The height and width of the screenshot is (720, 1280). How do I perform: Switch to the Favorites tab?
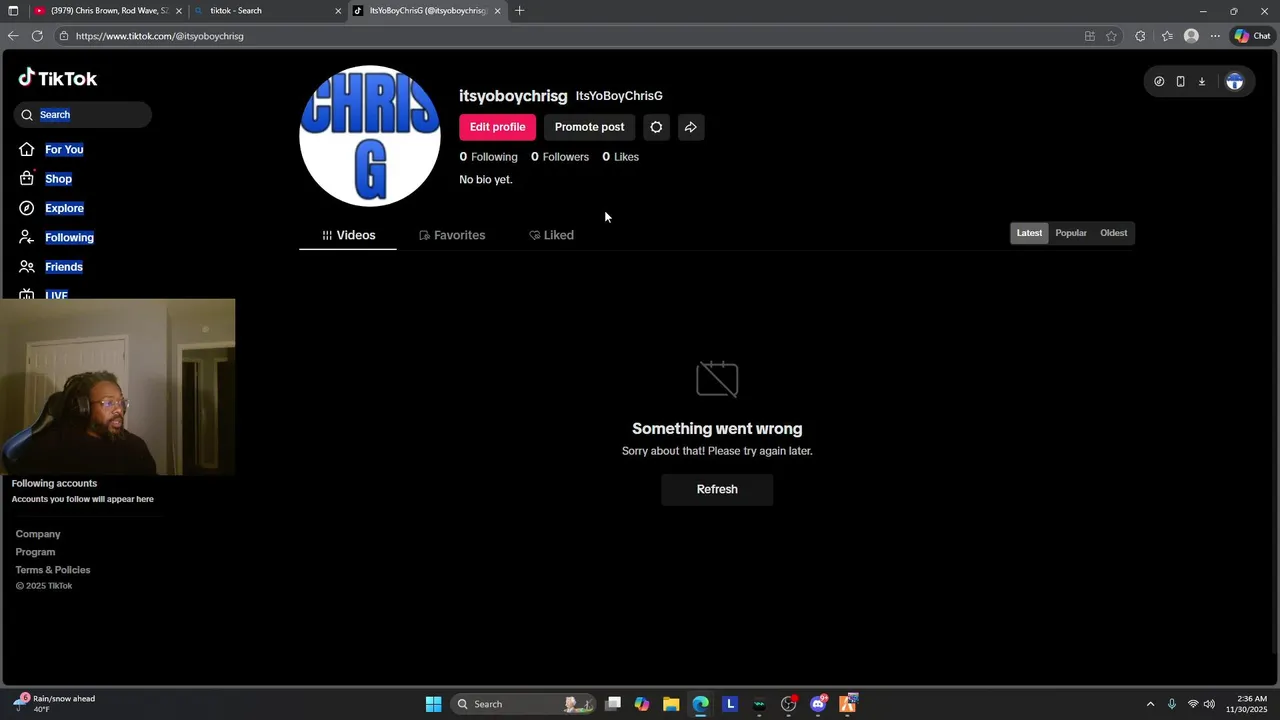click(452, 235)
